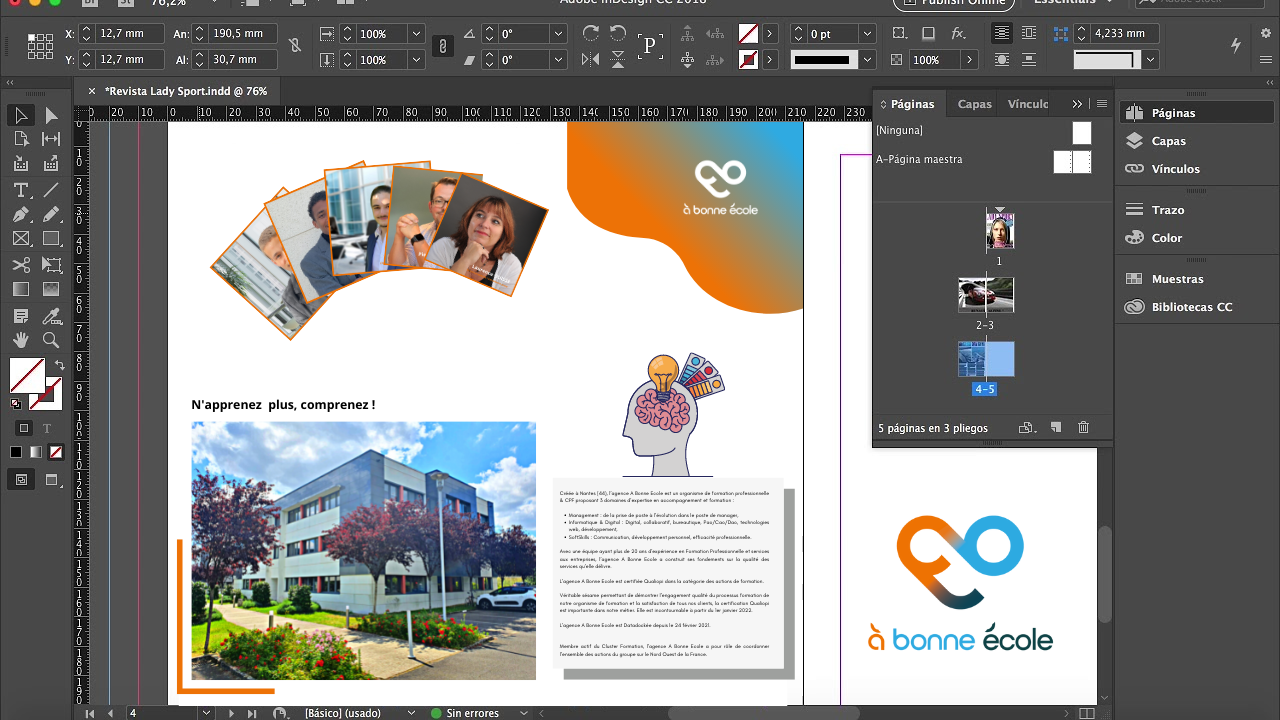This screenshot has height=720, width=1280.
Task: Click the quick apply lightning icon
Action: tap(1236, 45)
